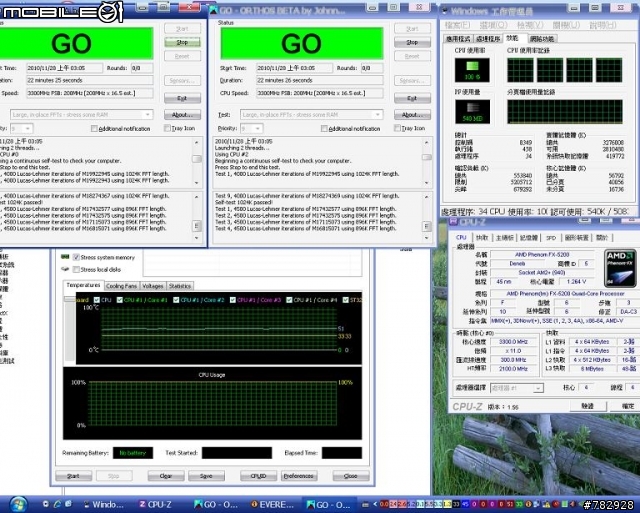Click the black 33 temperature tray icon
Screen dimensions: 640x513
tap(456, 504)
